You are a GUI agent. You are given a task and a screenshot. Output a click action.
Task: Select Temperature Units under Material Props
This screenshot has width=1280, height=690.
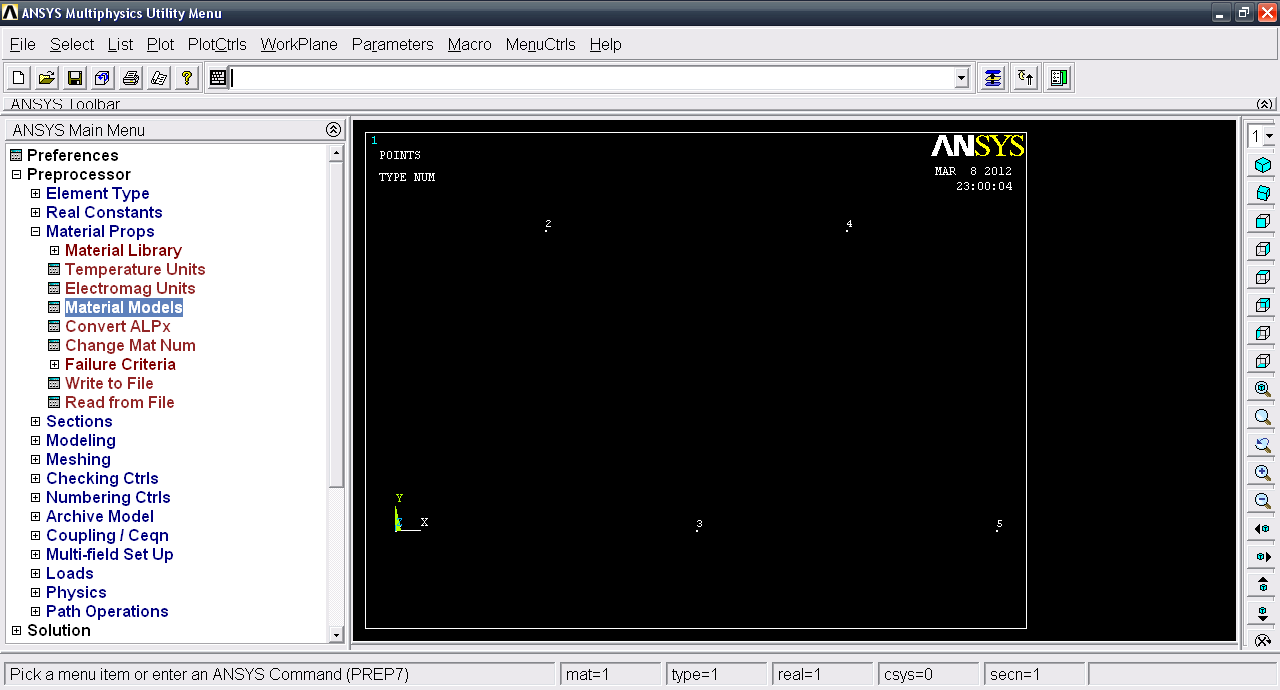coord(135,269)
